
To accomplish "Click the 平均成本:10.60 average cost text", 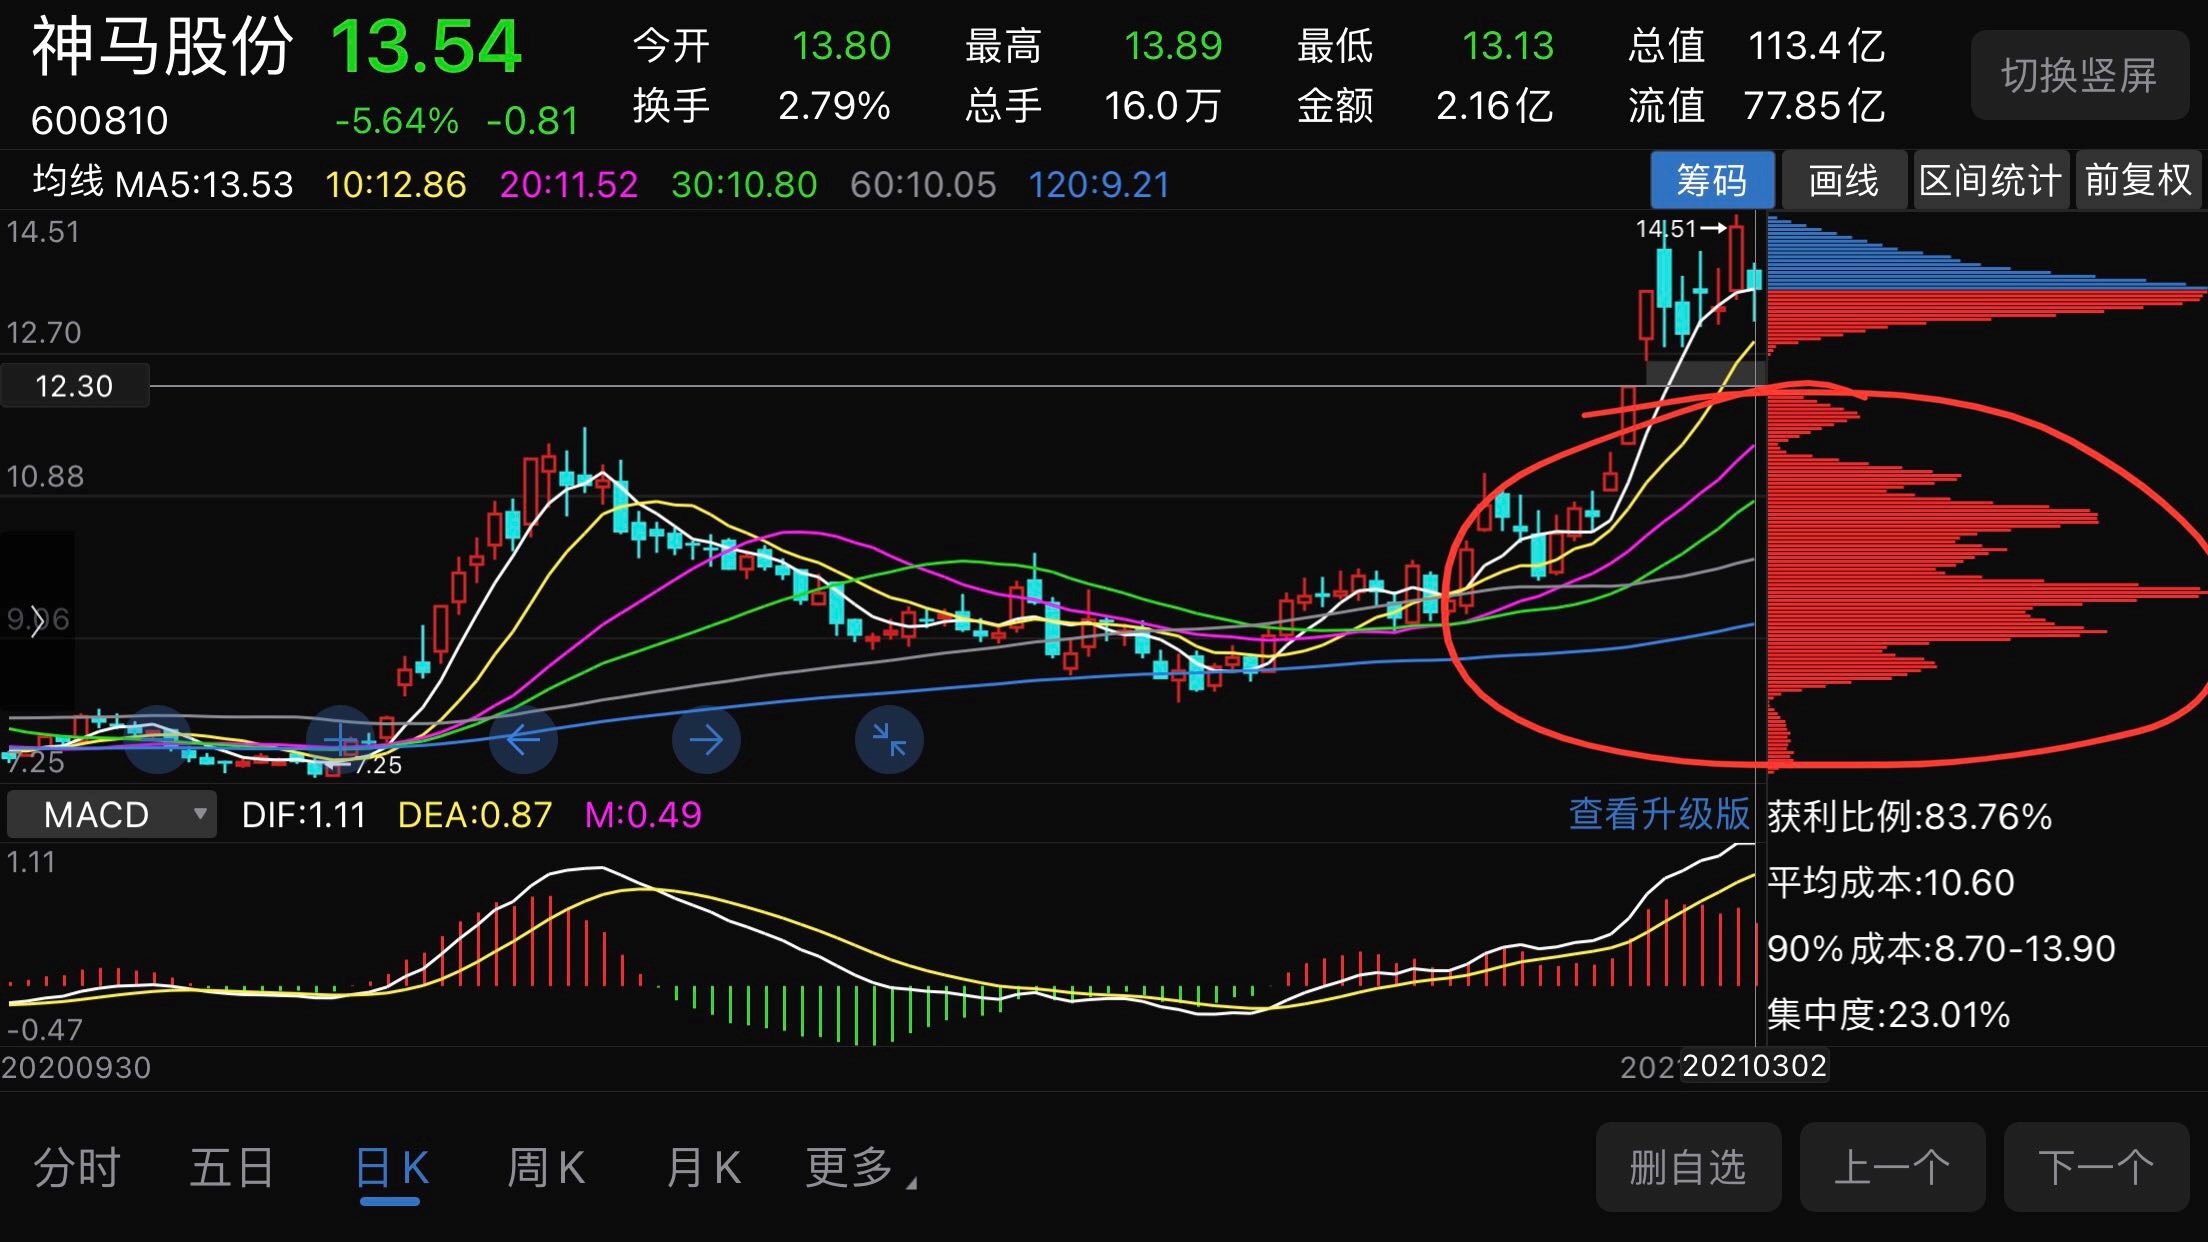I will click(1890, 883).
